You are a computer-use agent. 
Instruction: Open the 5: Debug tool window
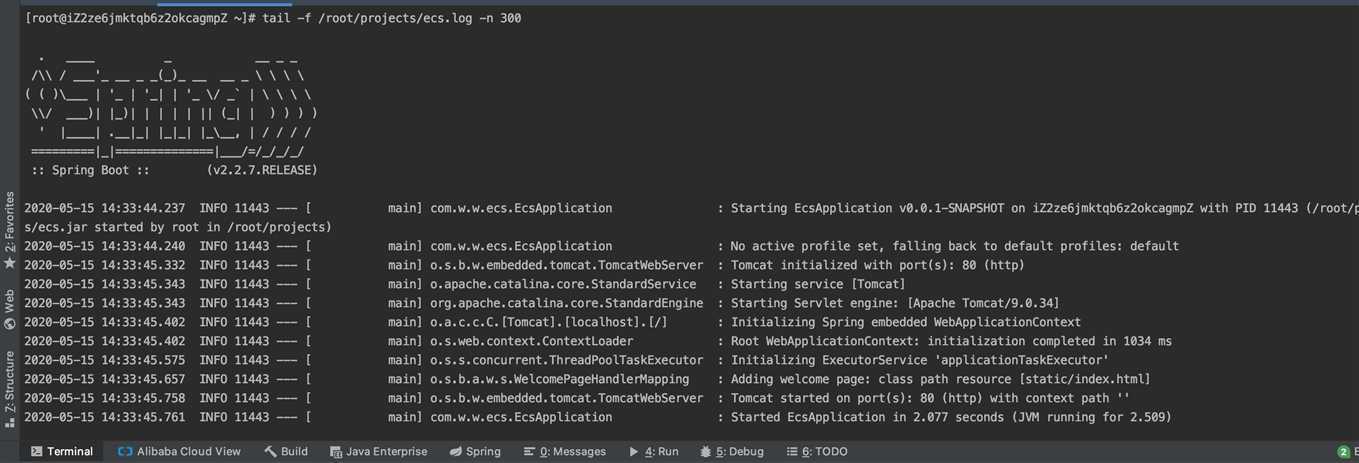point(732,451)
